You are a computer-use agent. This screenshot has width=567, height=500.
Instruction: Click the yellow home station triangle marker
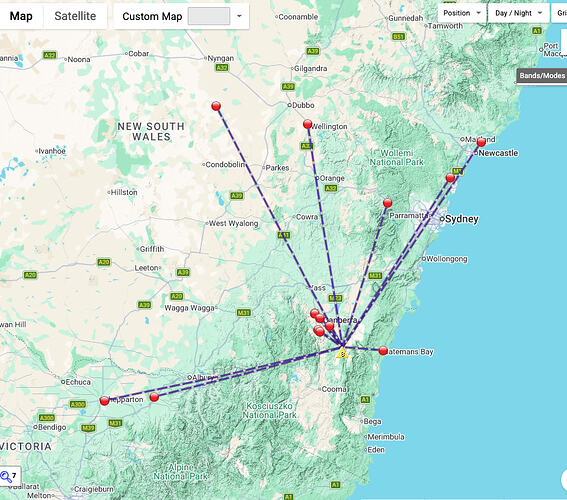point(342,353)
